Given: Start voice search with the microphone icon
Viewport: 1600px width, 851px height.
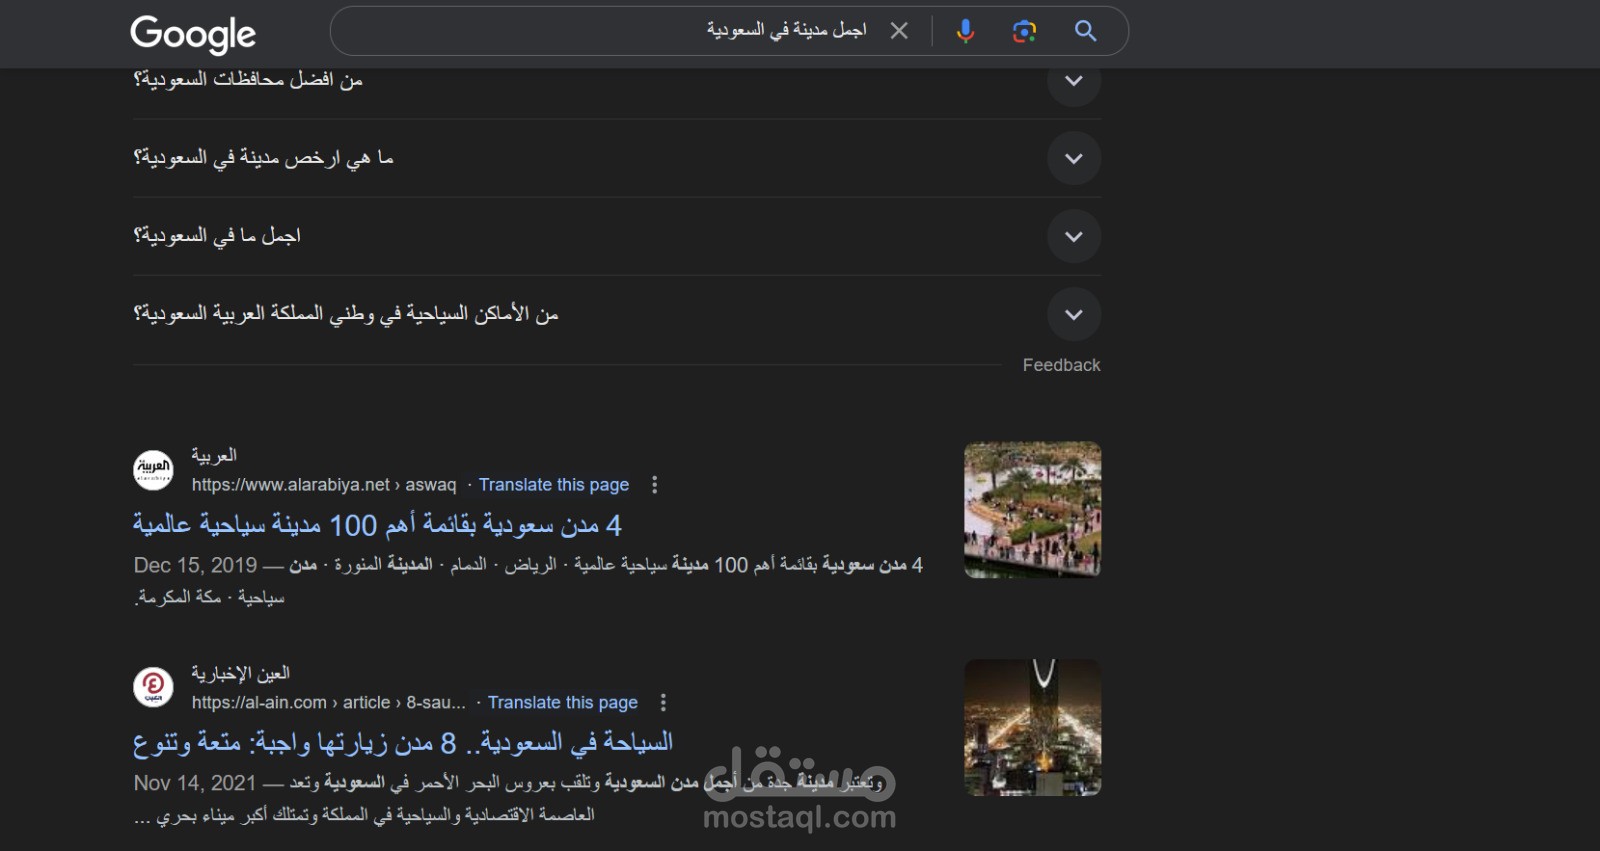Looking at the screenshot, I should pos(965,31).
